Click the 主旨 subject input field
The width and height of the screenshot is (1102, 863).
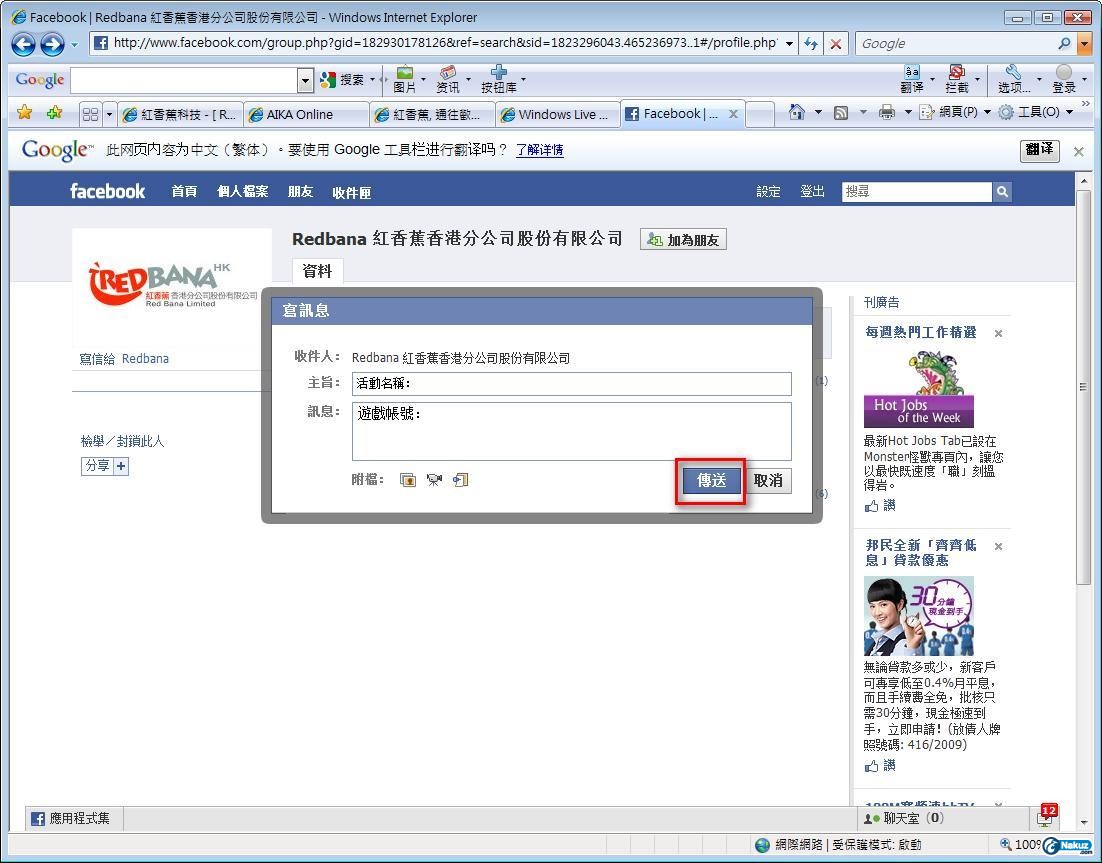[x=571, y=384]
